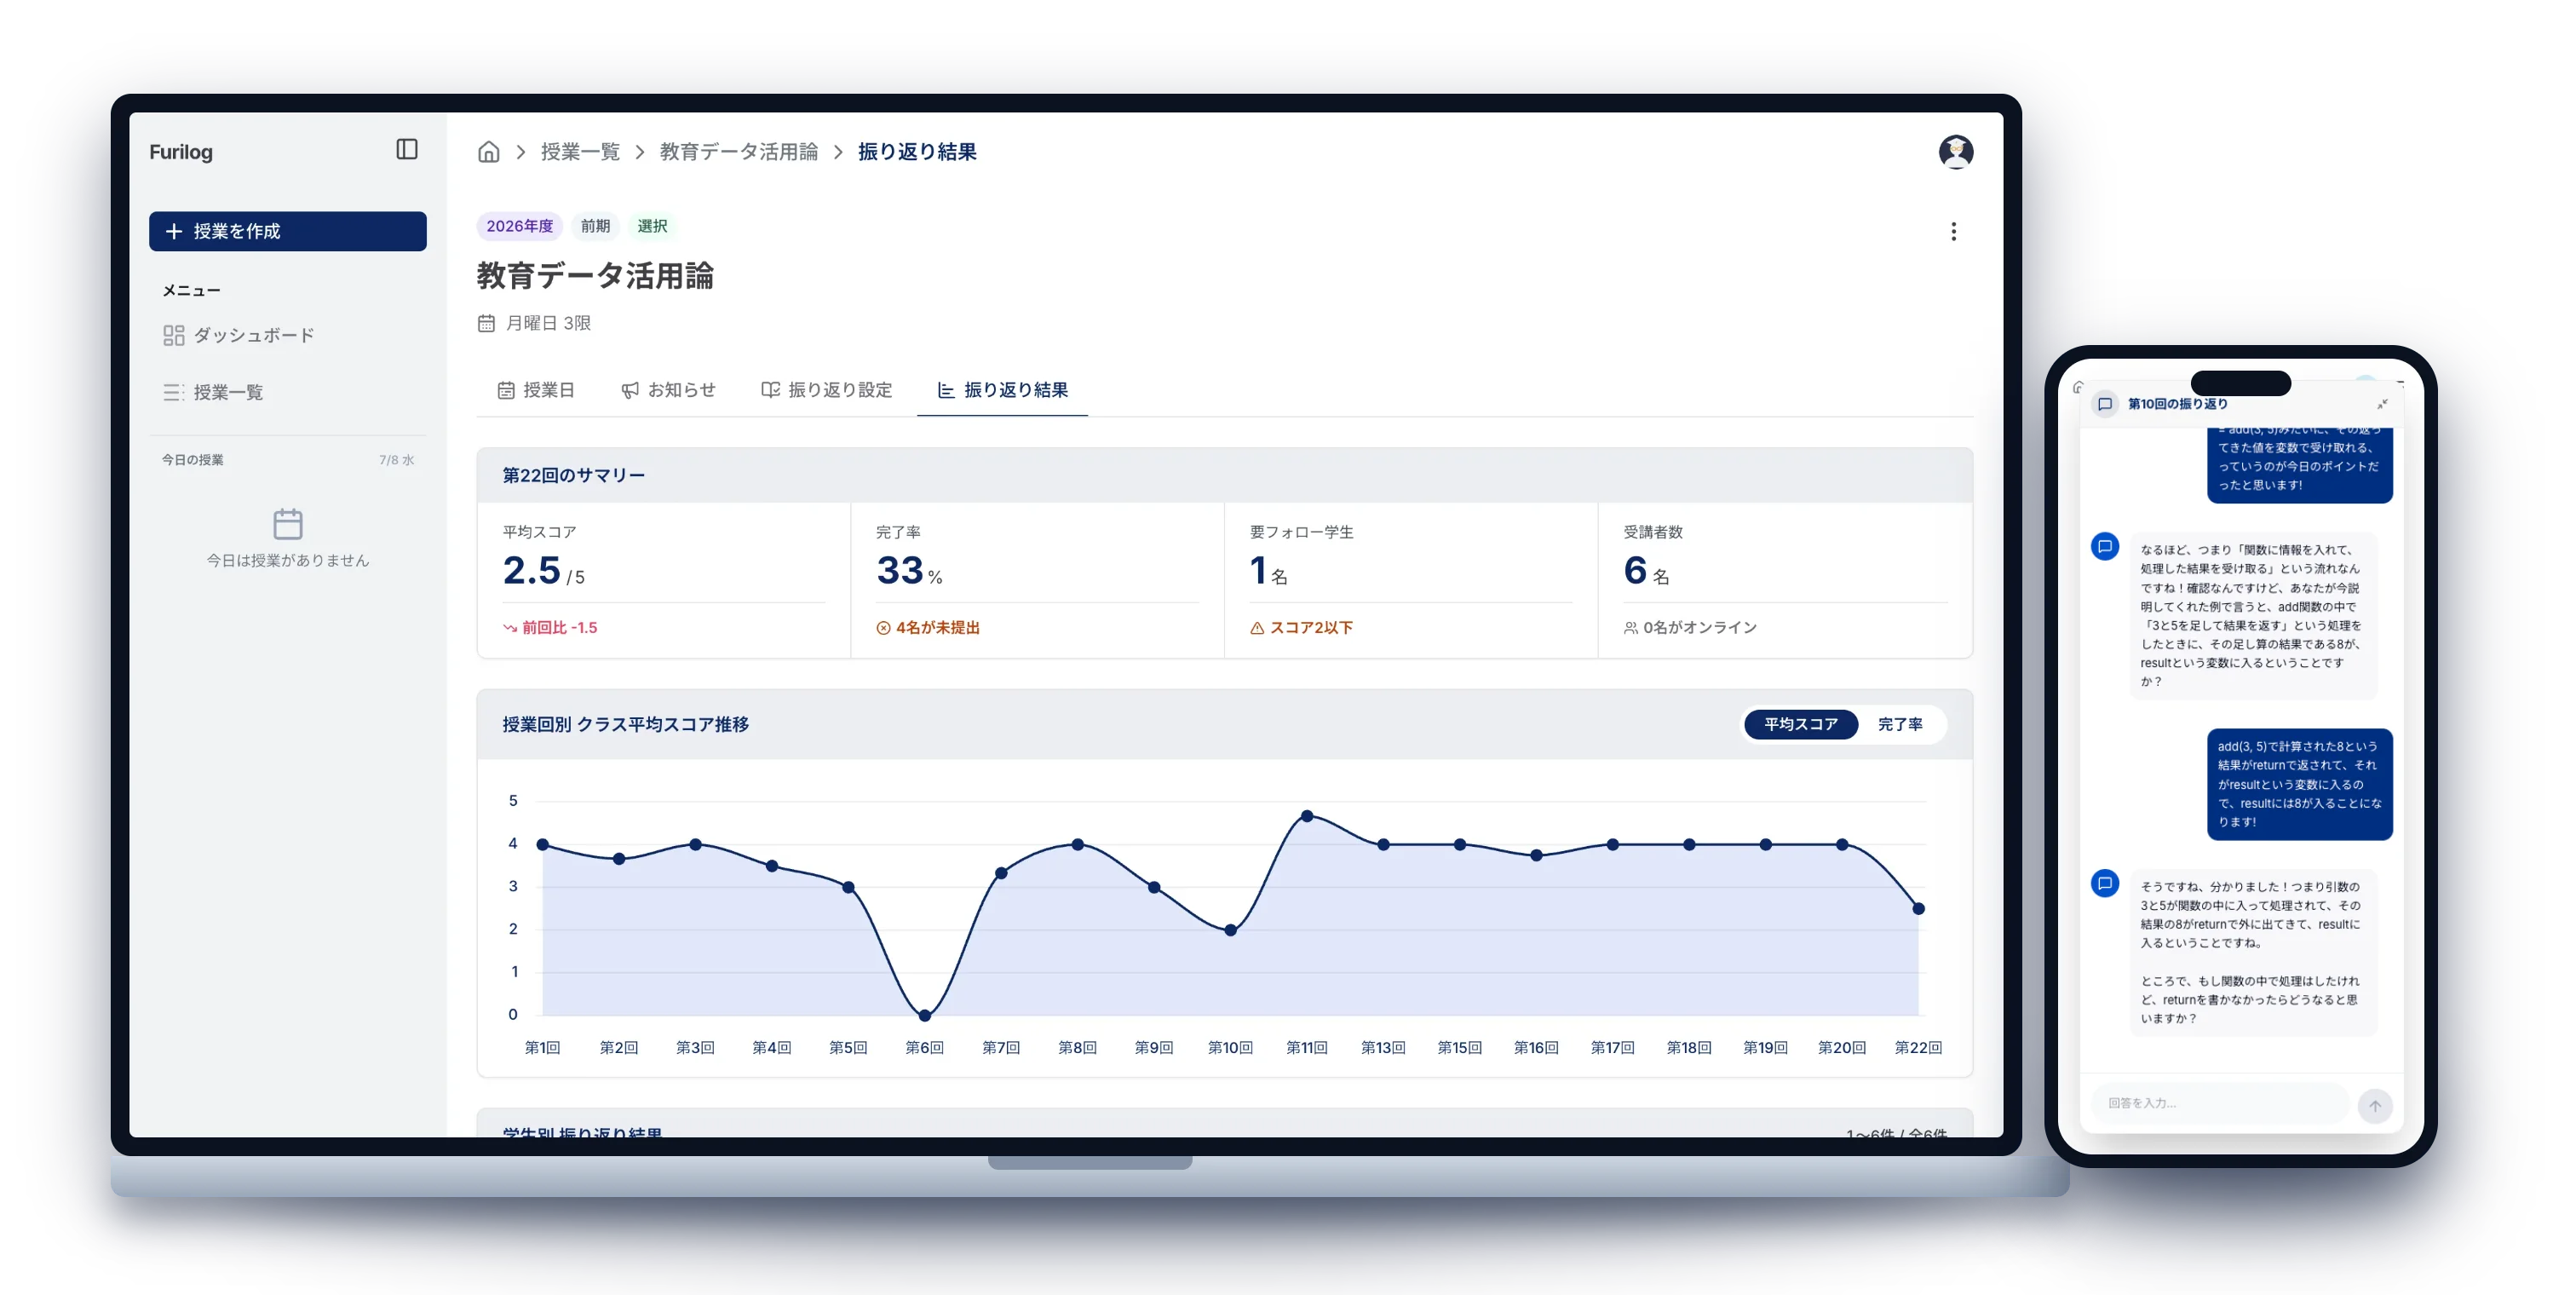Click the first bot chat avatar icon
This screenshot has width=2576, height=1295.
tap(2105, 547)
